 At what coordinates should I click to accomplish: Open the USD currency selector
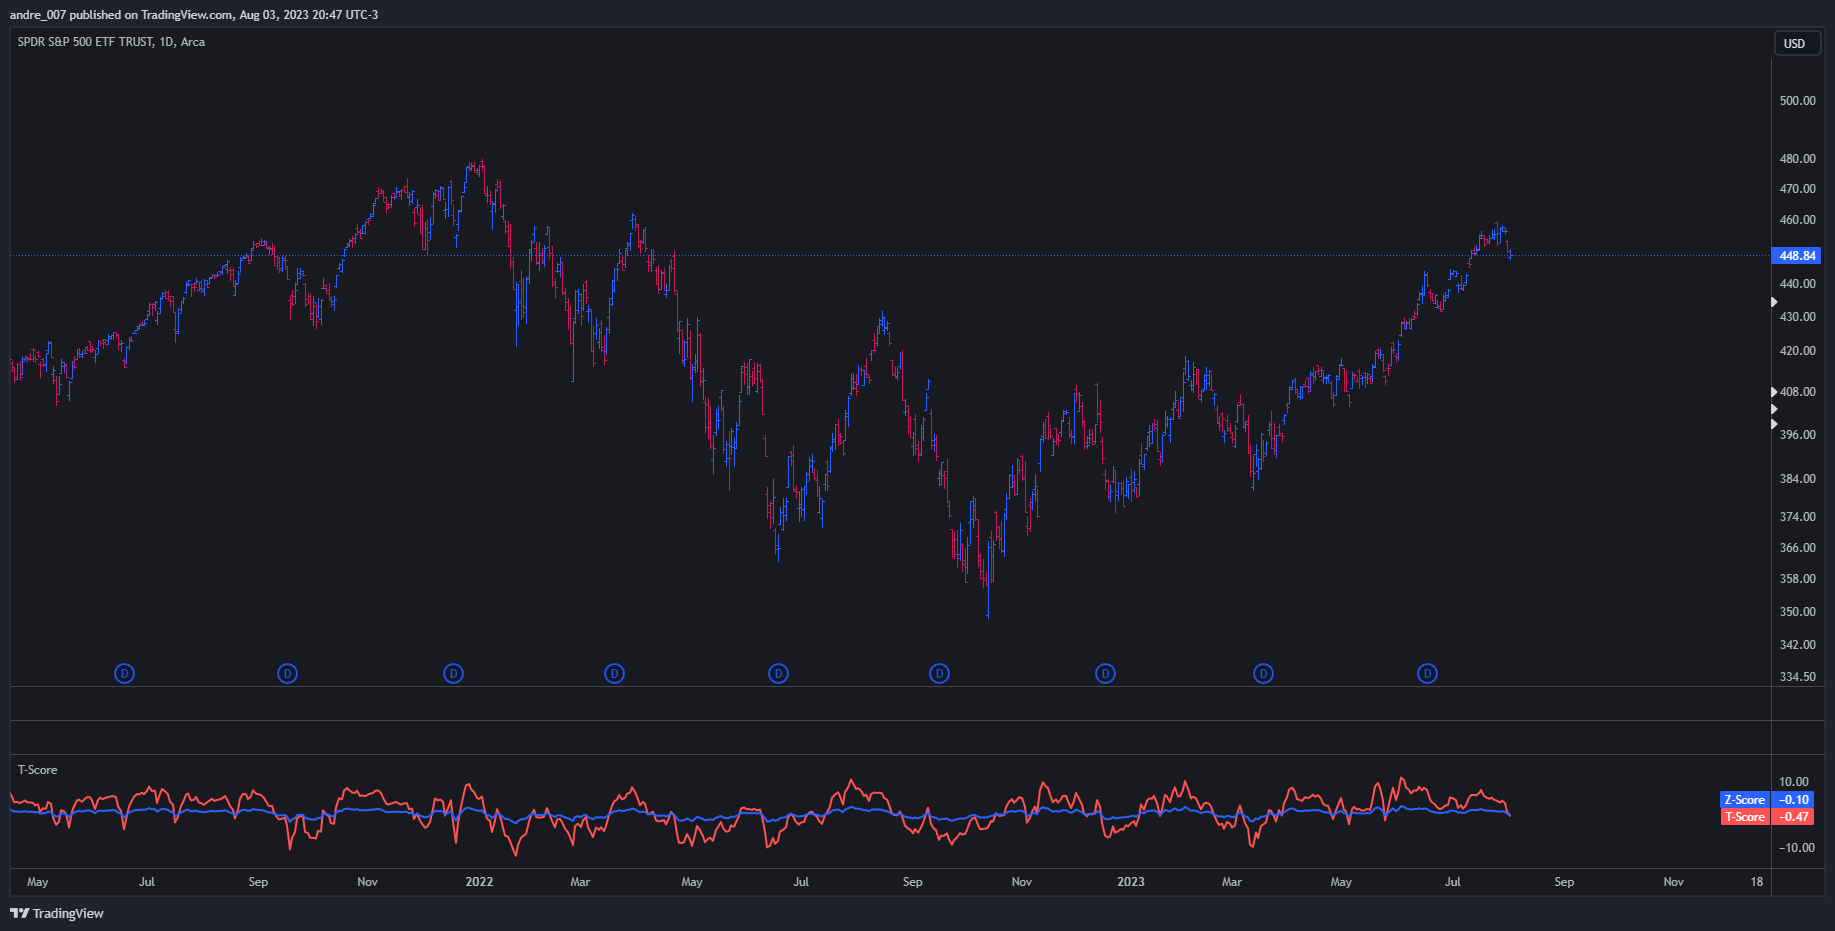[x=1795, y=43]
